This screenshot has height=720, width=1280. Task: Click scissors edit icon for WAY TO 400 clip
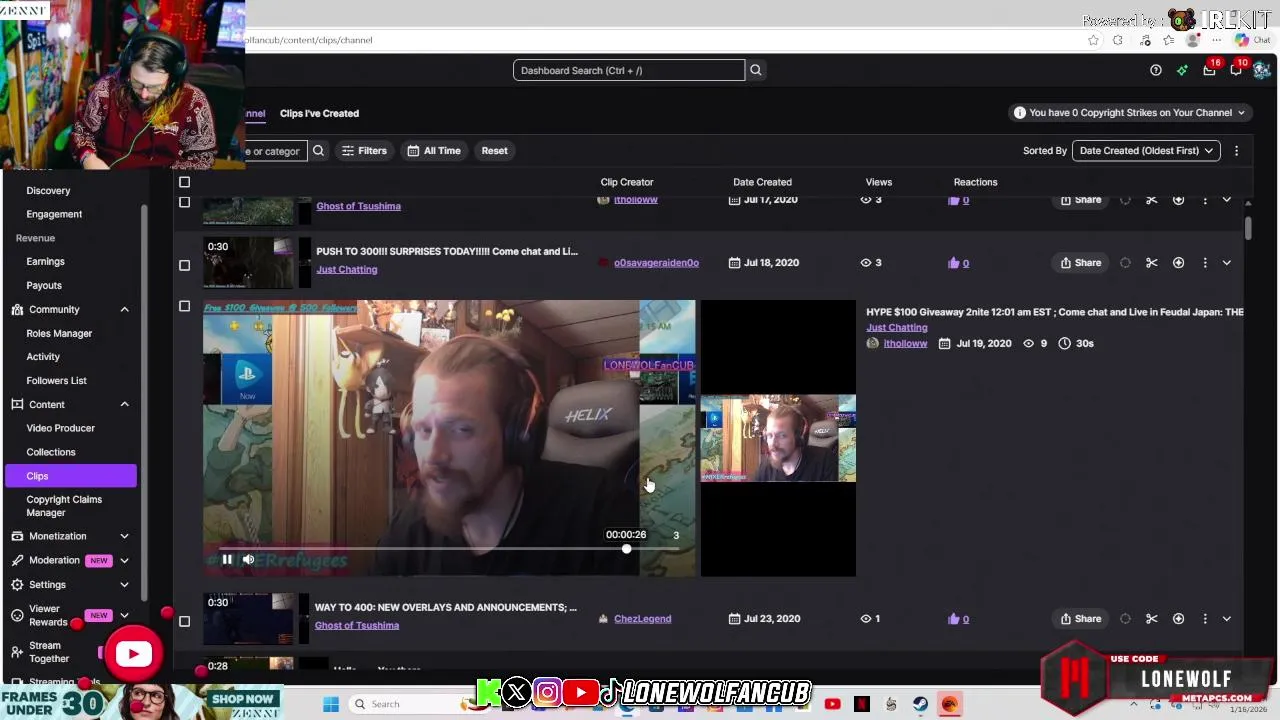tap(1152, 619)
